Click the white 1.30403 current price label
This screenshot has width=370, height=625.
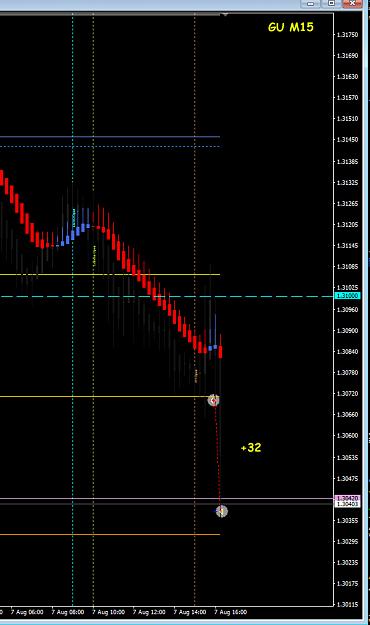(347, 504)
